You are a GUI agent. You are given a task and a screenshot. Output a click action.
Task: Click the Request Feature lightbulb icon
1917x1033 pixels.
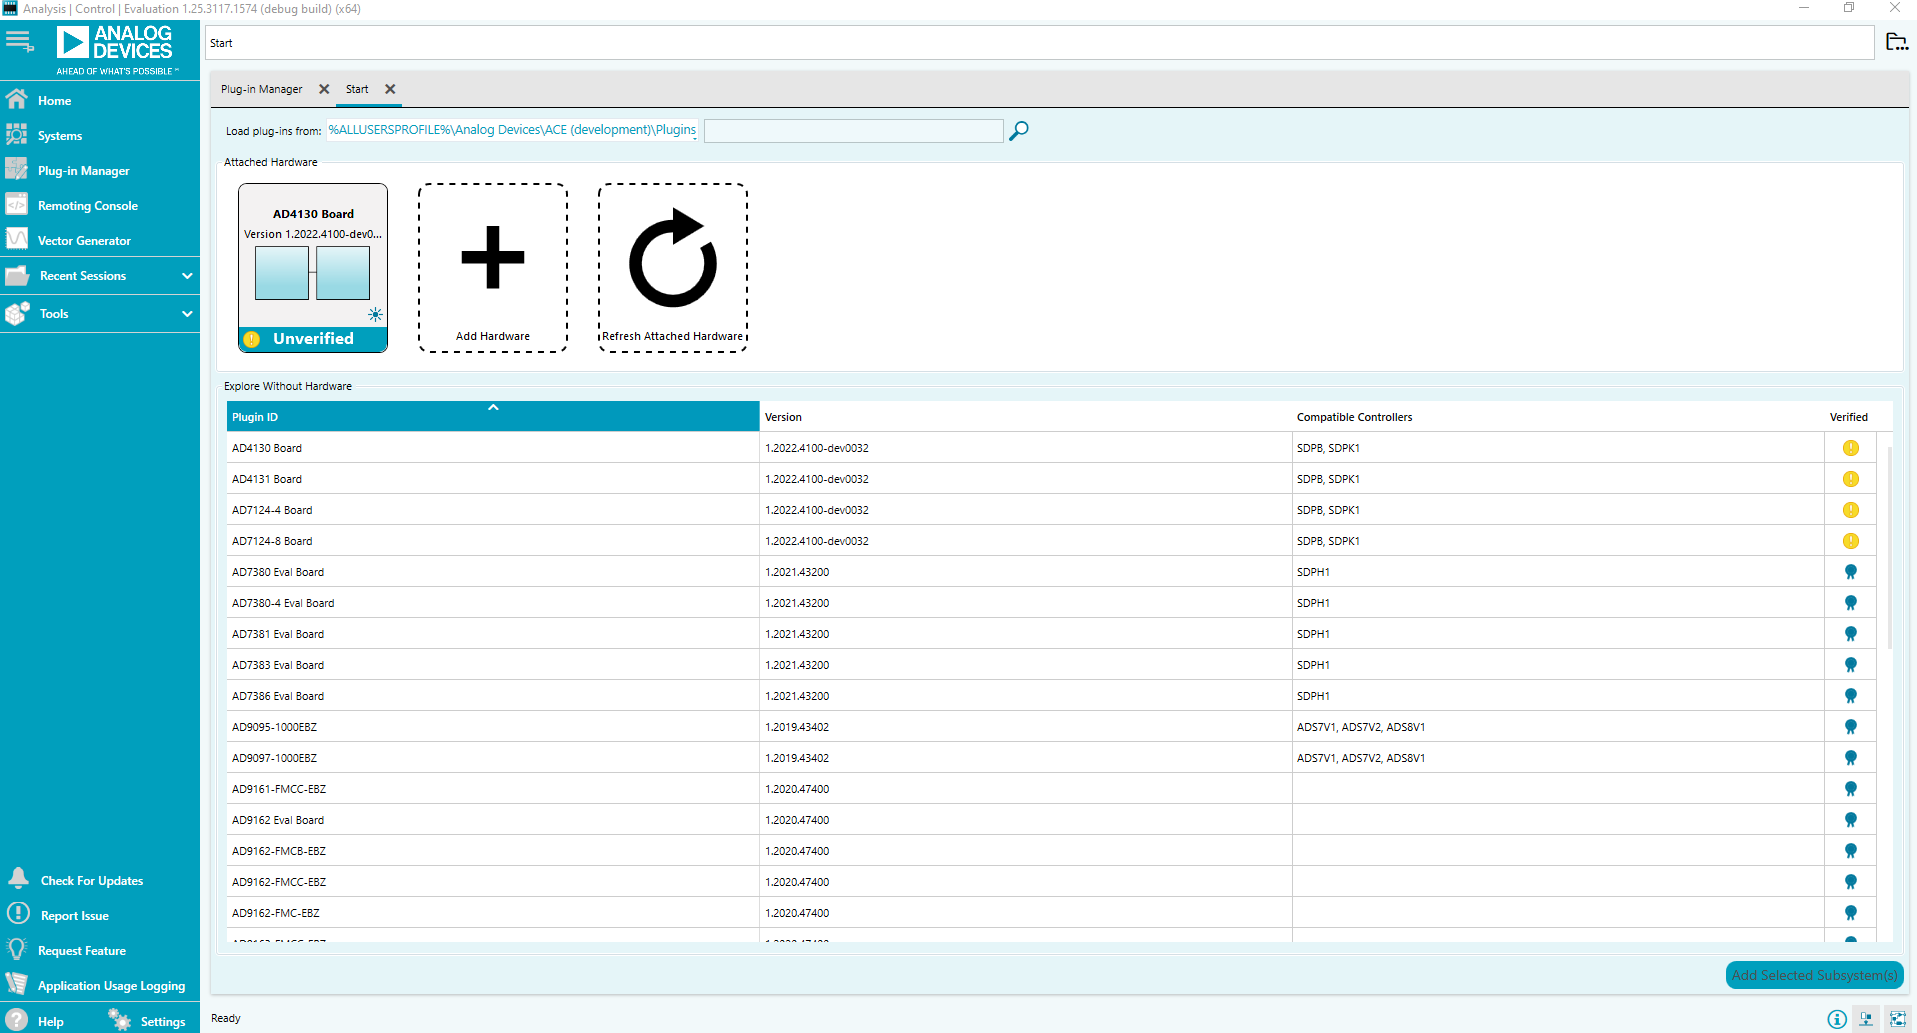click(x=17, y=949)
